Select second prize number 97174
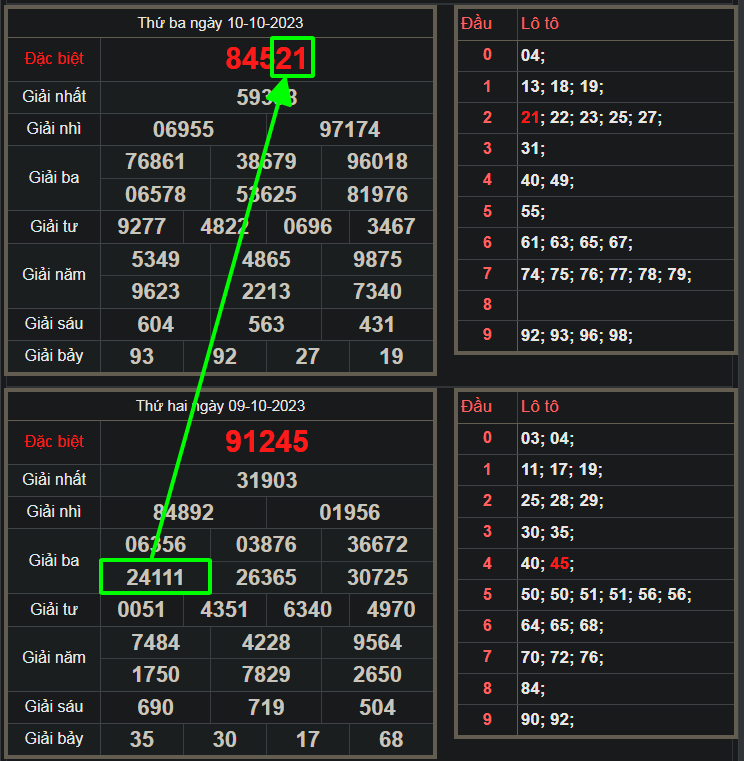Image resolution: width=744 pixels, height=761 pixels. [x=349, y=130]
